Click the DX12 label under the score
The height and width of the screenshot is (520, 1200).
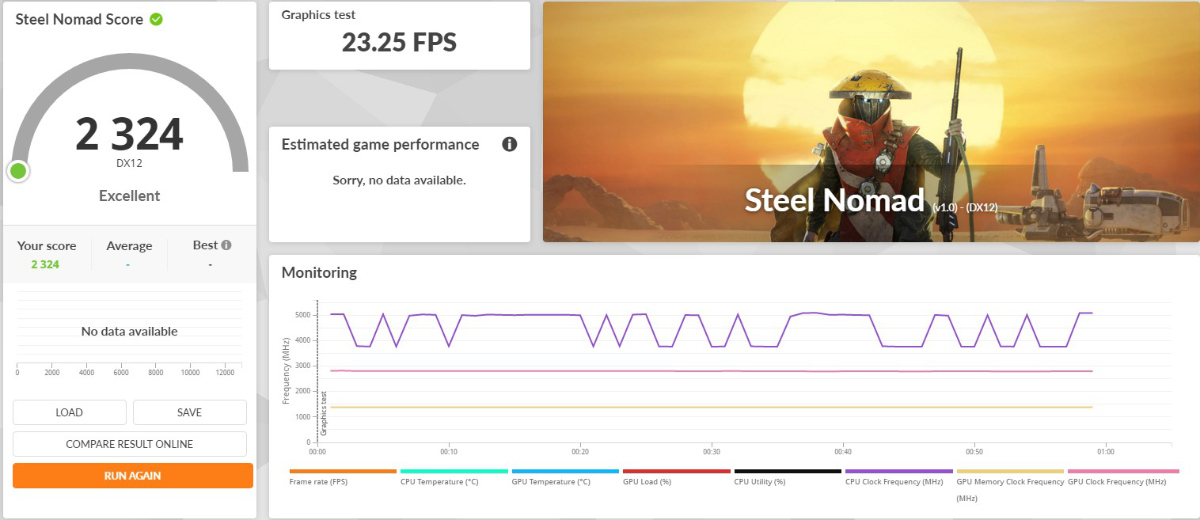(x=129, y=162)
